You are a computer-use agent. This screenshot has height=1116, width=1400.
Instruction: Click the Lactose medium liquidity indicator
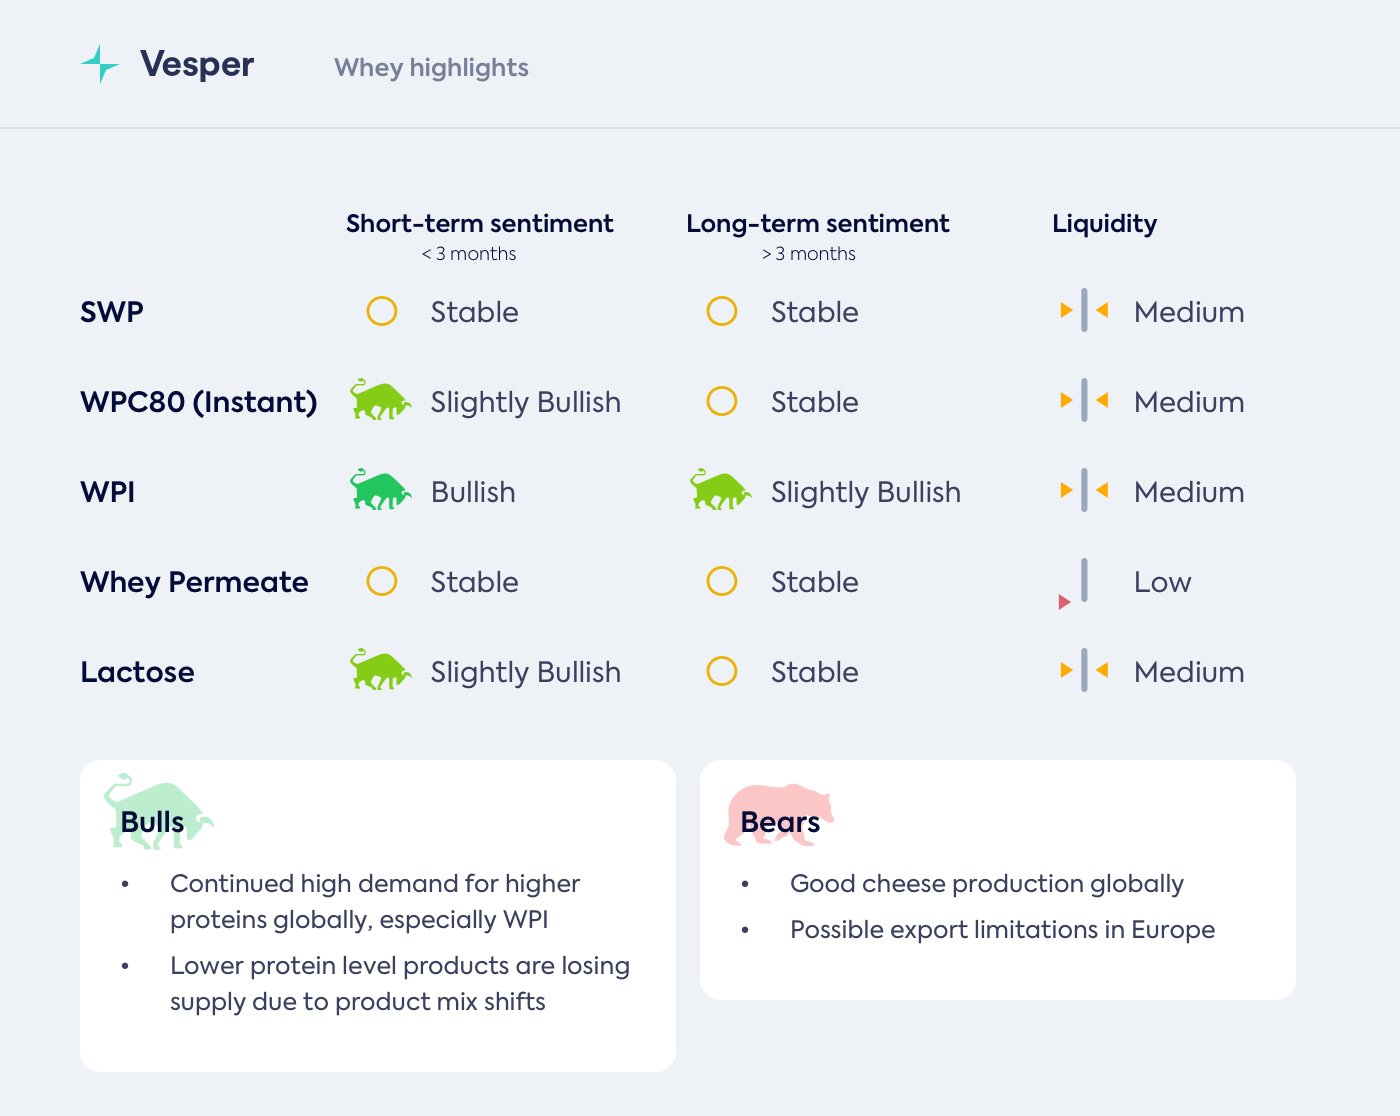[1084, 671]
